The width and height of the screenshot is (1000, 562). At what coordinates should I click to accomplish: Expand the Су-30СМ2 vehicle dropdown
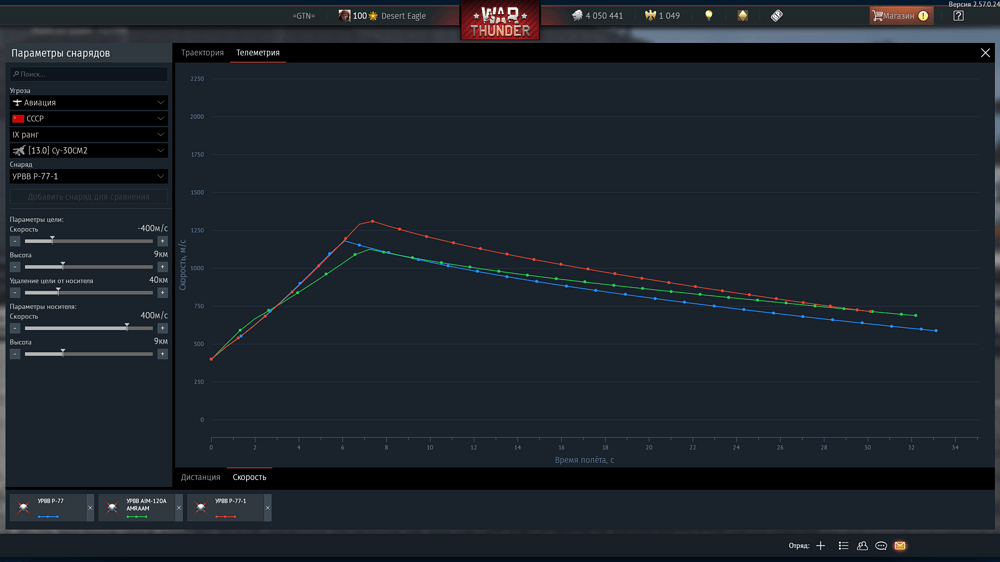click(x=89, y=151)
